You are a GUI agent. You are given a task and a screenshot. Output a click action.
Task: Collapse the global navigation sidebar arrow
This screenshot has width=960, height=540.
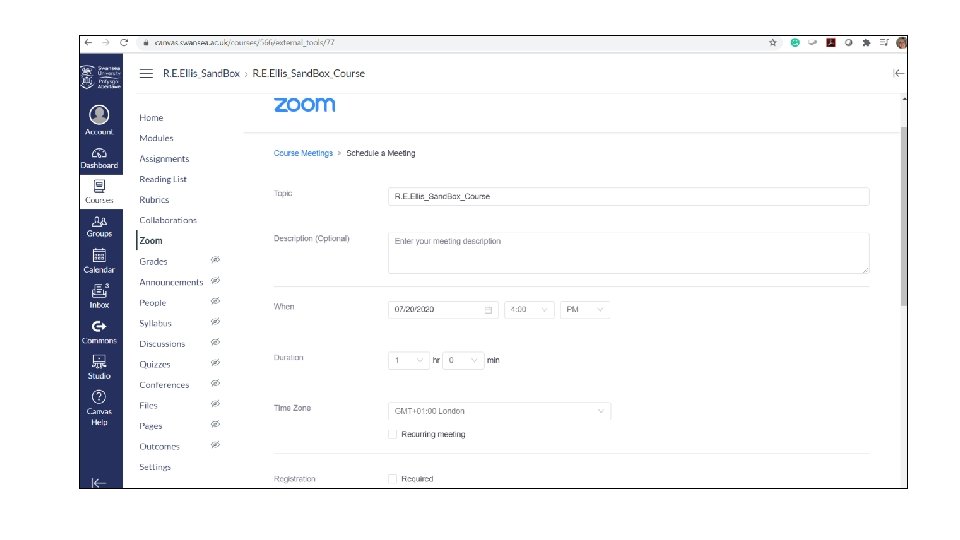(99, 482)
